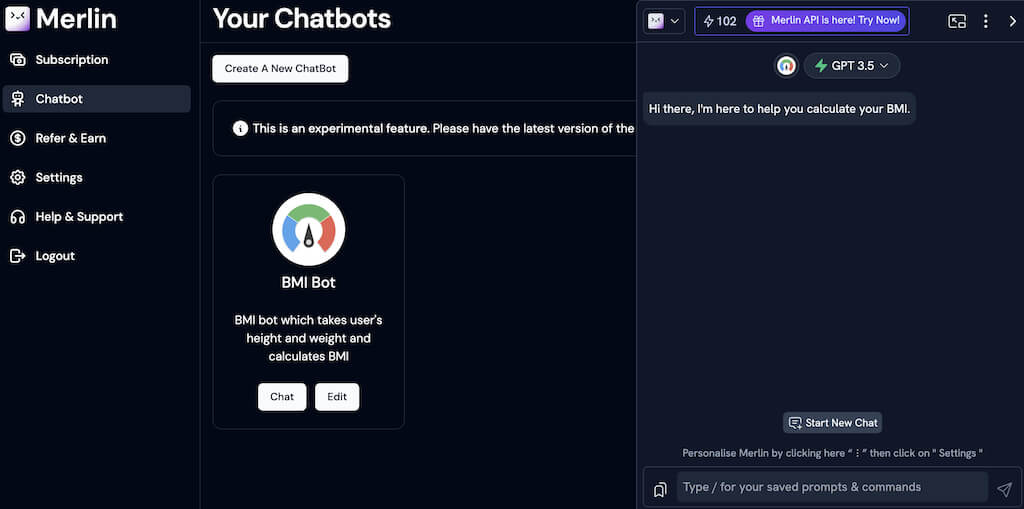Click the gift icon in API banner
Viewport: 1024px width, 509px height.
(x=758, y=21)
